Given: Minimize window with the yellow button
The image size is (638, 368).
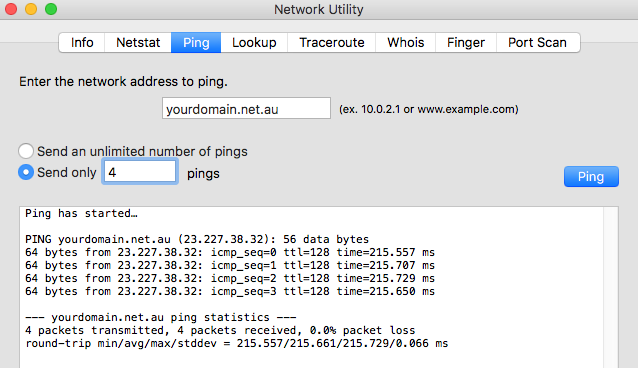Looking at the screenshot, I should [x=31, y=9].
